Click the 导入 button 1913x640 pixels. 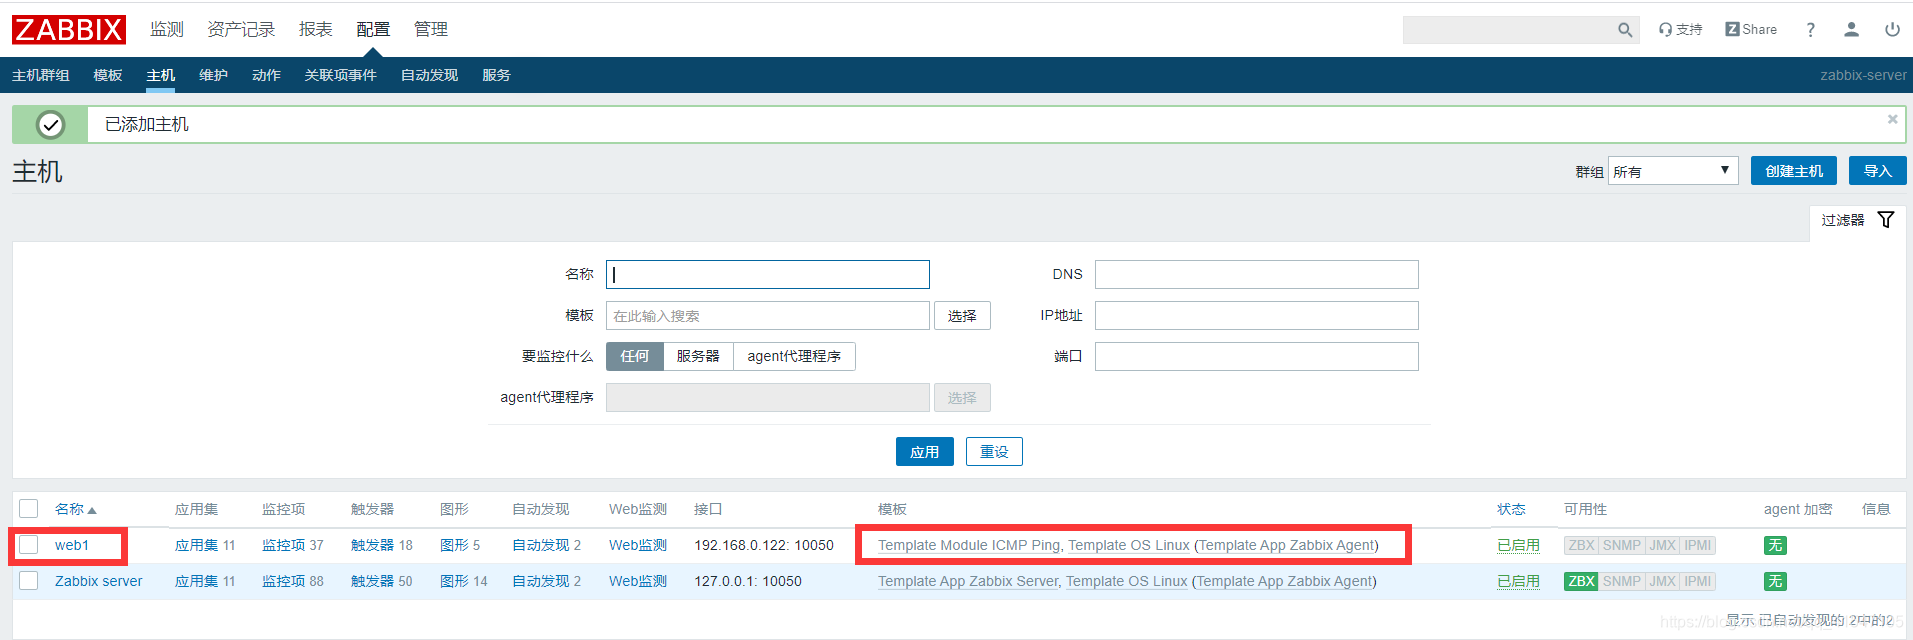1877,171
